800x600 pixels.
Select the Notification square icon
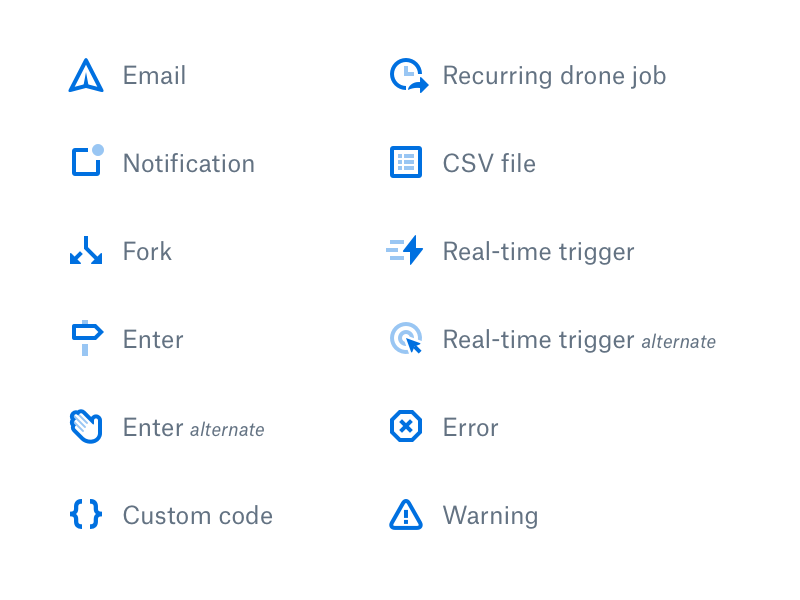coord(87,162)
